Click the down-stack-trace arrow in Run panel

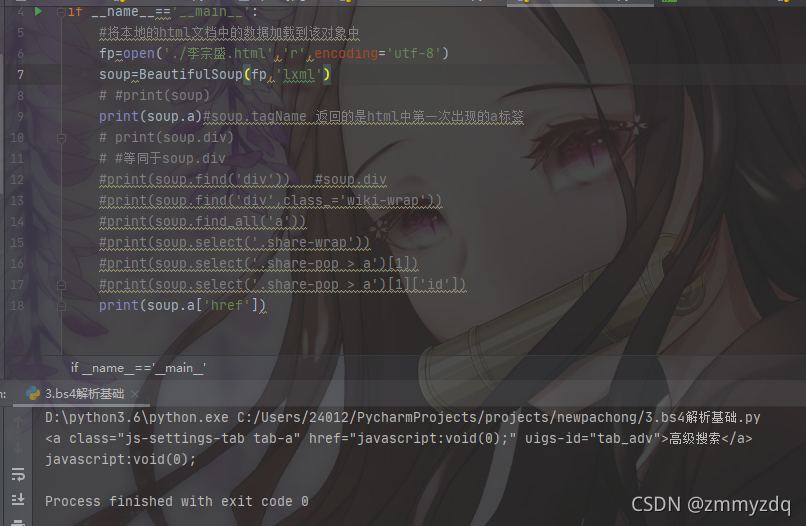(18, 448)
